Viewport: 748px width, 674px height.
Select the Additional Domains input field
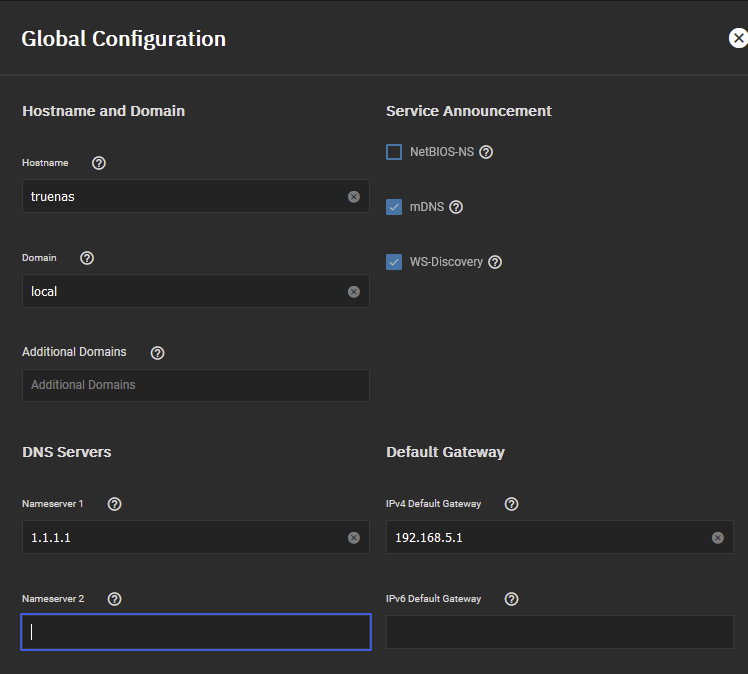pos(196,385)
